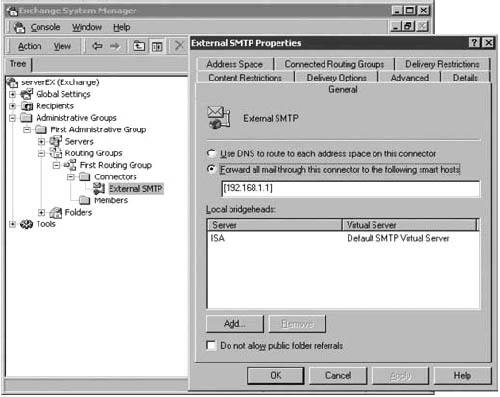Switch to the Connected Routing Groups tab
Screen dimensions: 500x397
point(334,64)
